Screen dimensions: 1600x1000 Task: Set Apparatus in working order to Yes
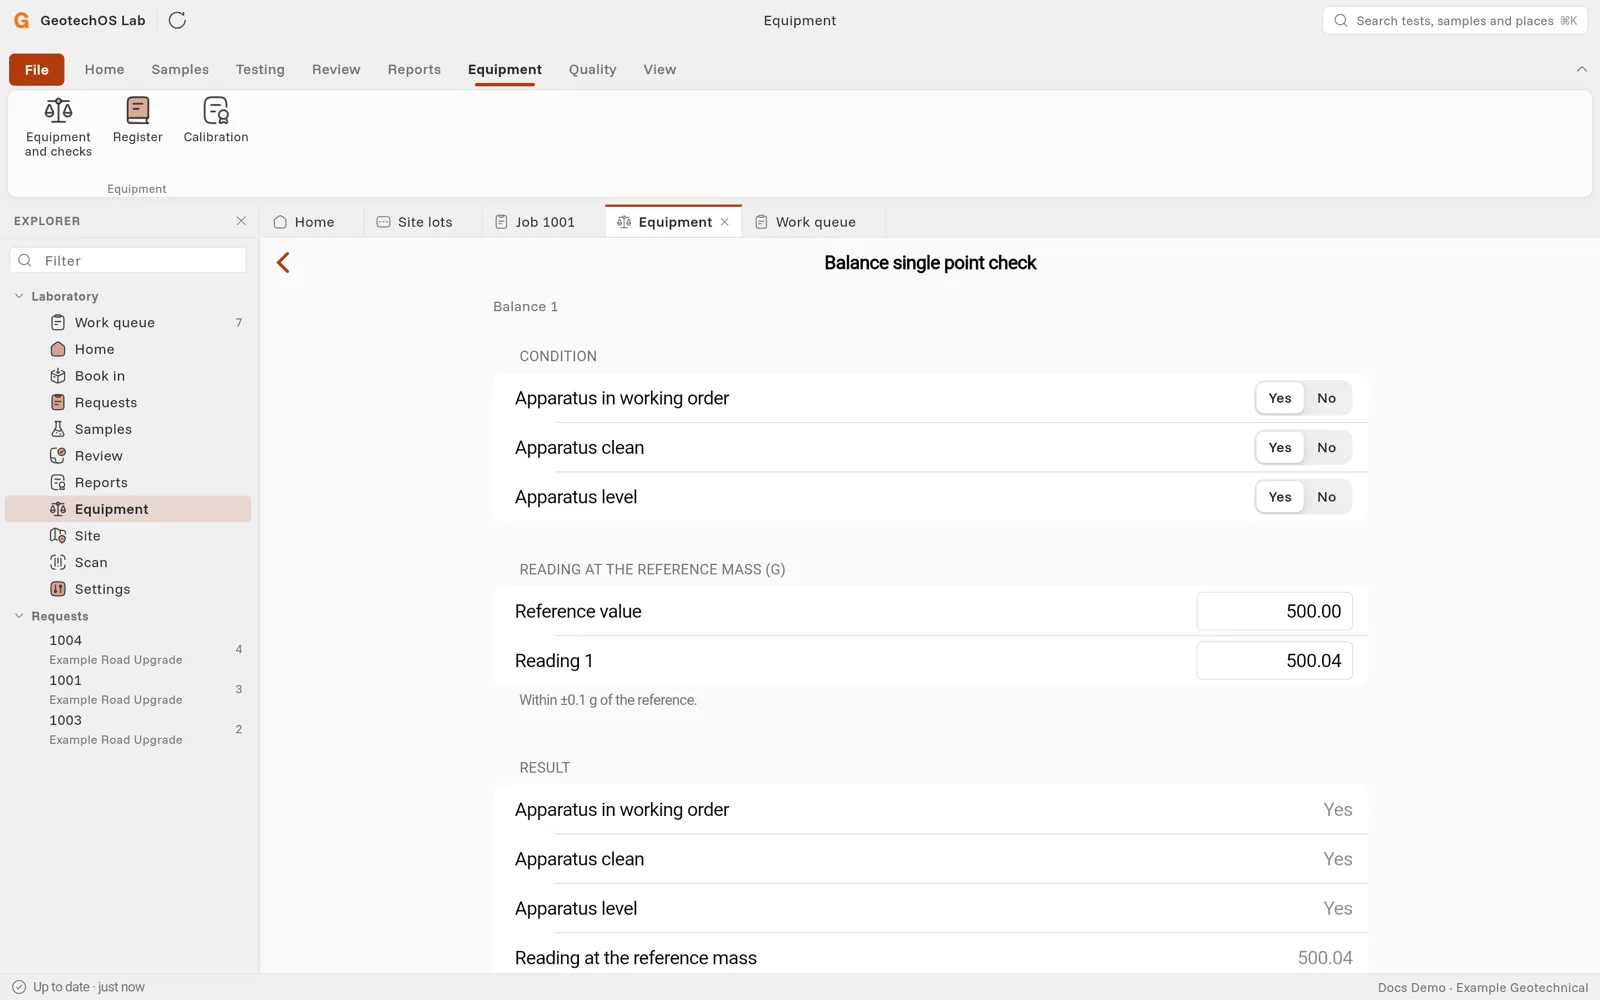pyautogui.click(x=1280, y=398)
